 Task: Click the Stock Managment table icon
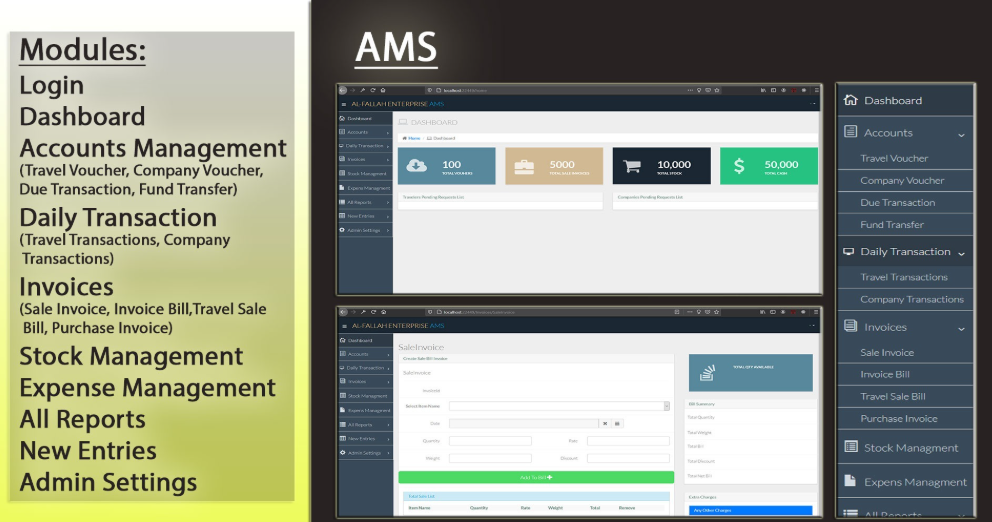[x=851, y=447]
